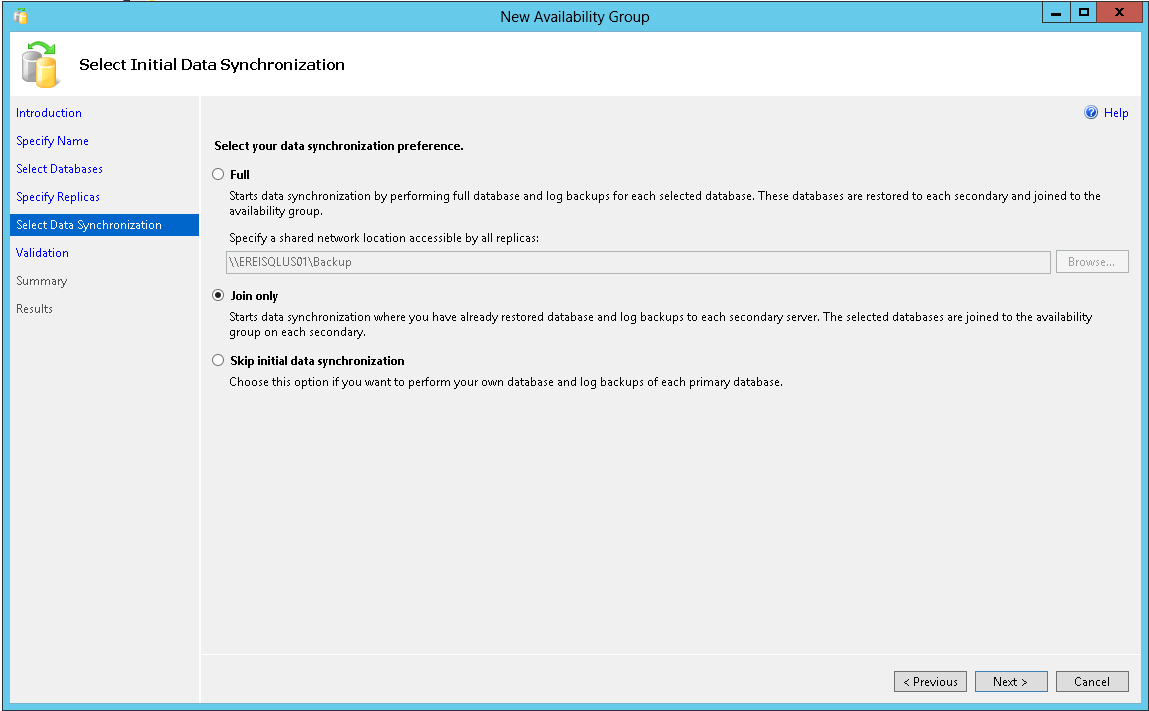This screenshot has width=1149, height=711.
Task: Click the Help question mark icon
Action: coord(1090,112)
